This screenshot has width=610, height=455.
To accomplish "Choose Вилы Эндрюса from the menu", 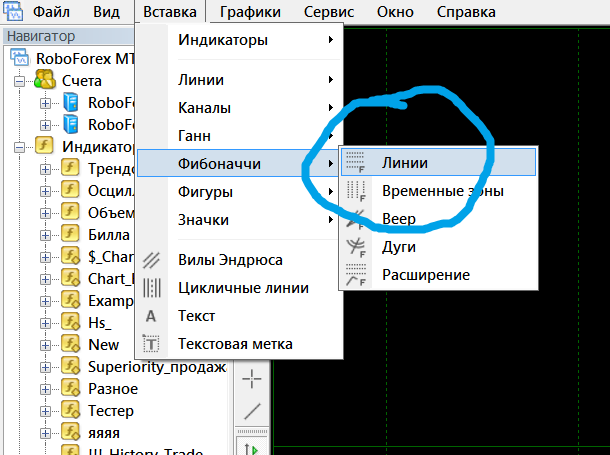I will click(239, 260).
